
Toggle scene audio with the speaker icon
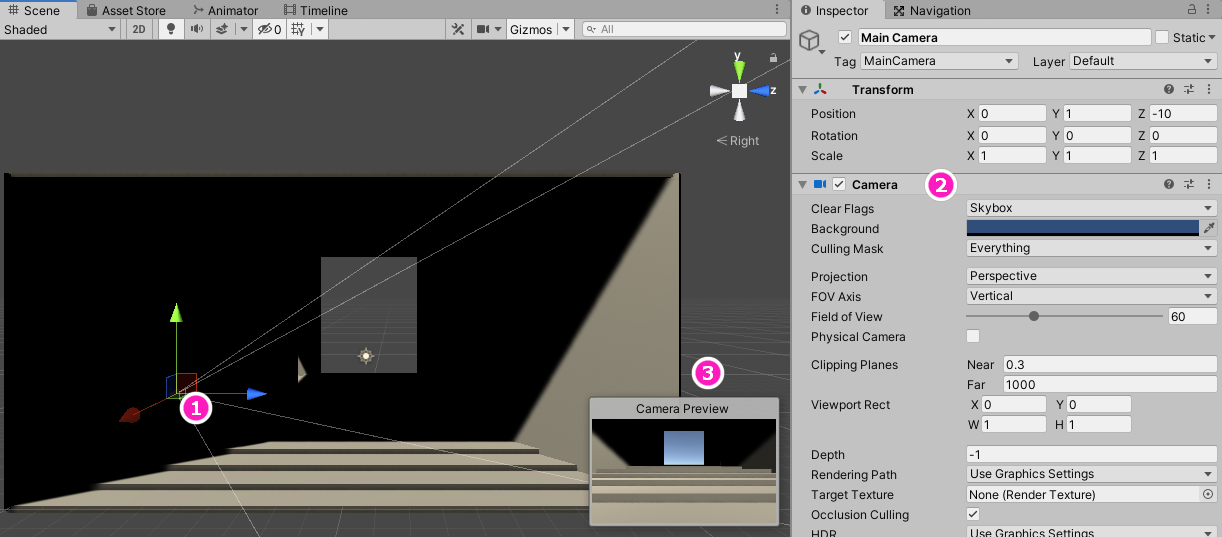(196, 29)
